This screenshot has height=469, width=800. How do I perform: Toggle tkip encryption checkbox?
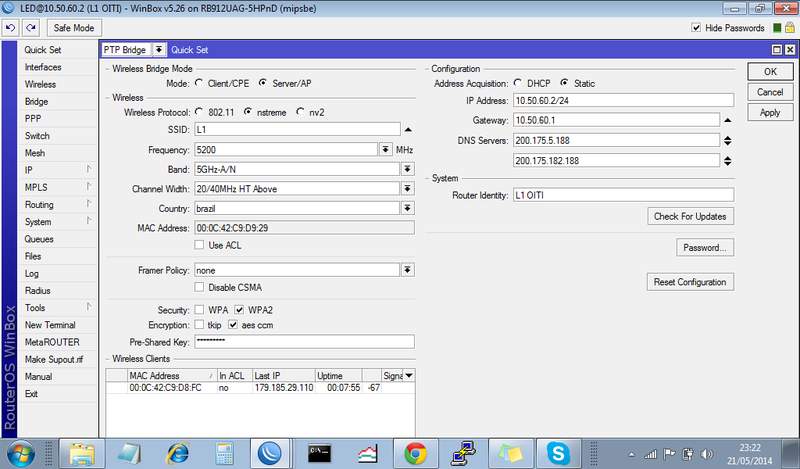(x=199, y=325)
